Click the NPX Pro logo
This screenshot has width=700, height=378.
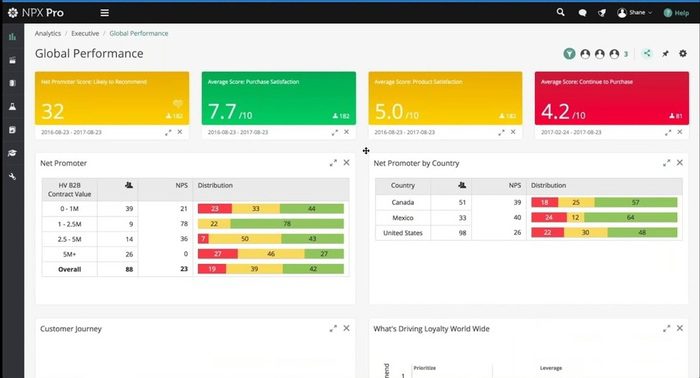pos(36,13)
